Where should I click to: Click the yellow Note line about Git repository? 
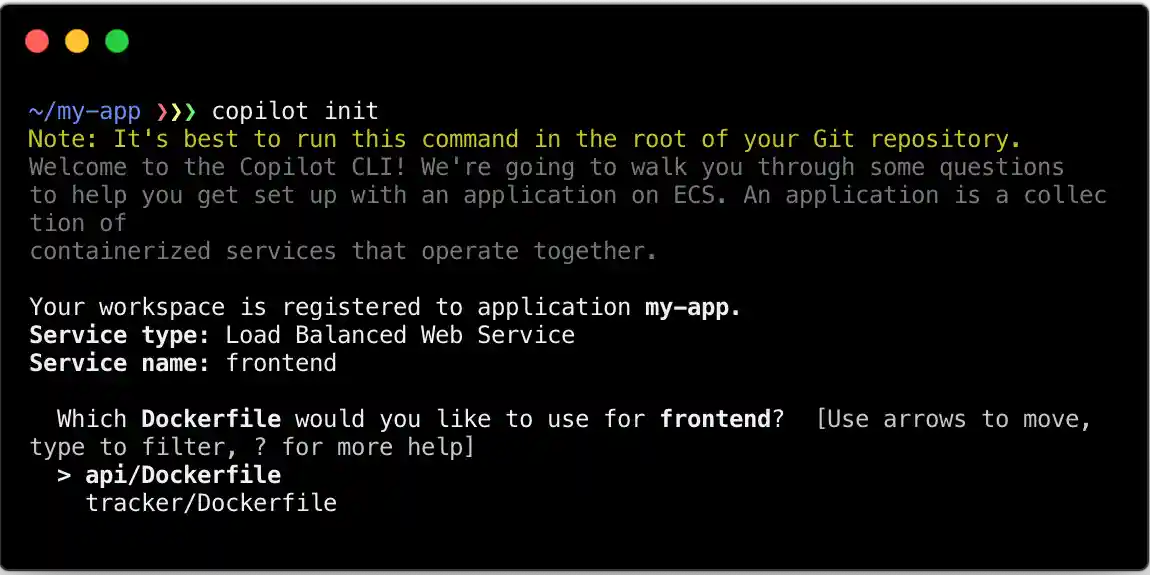525,139
